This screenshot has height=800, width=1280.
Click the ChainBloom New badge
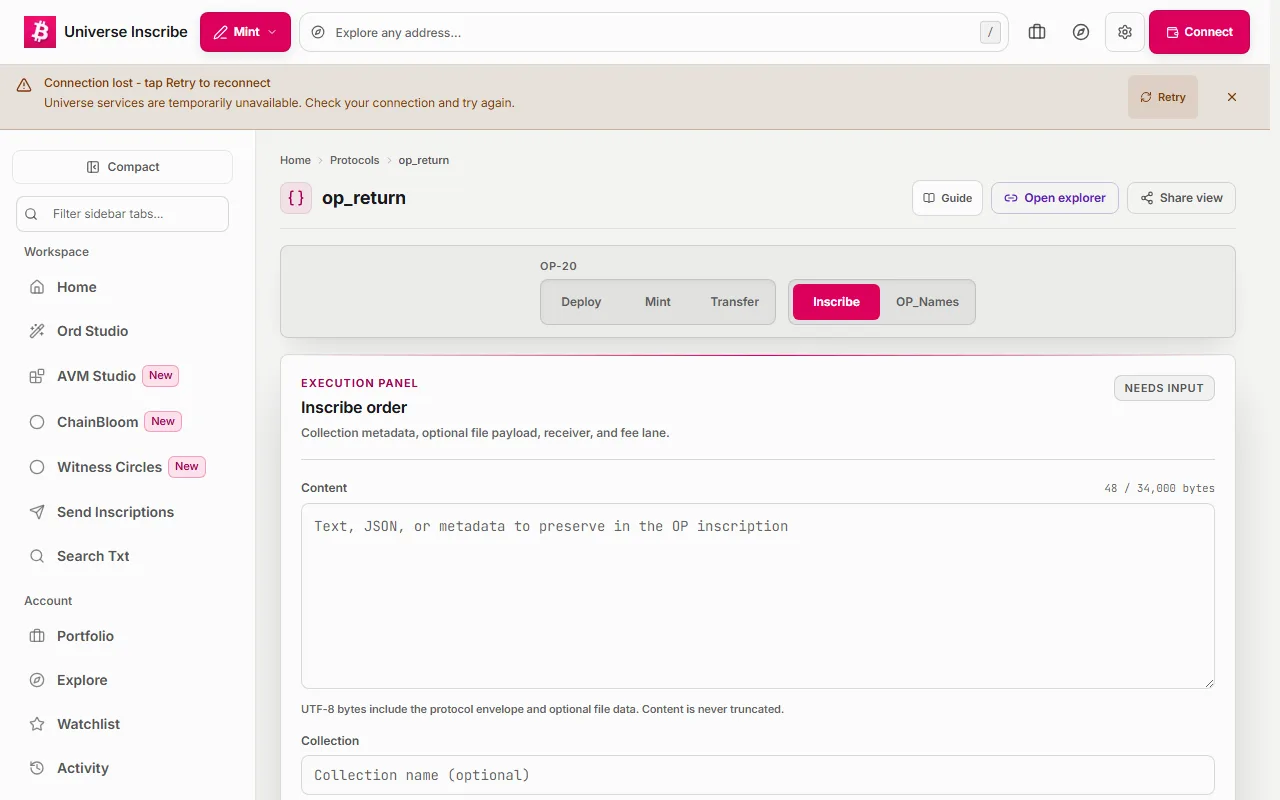click(163, 422)
